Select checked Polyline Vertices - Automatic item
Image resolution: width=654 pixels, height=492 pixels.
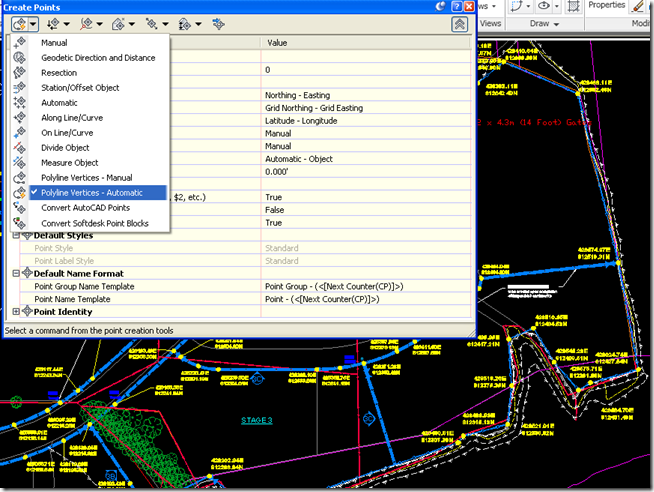[98, 193]
